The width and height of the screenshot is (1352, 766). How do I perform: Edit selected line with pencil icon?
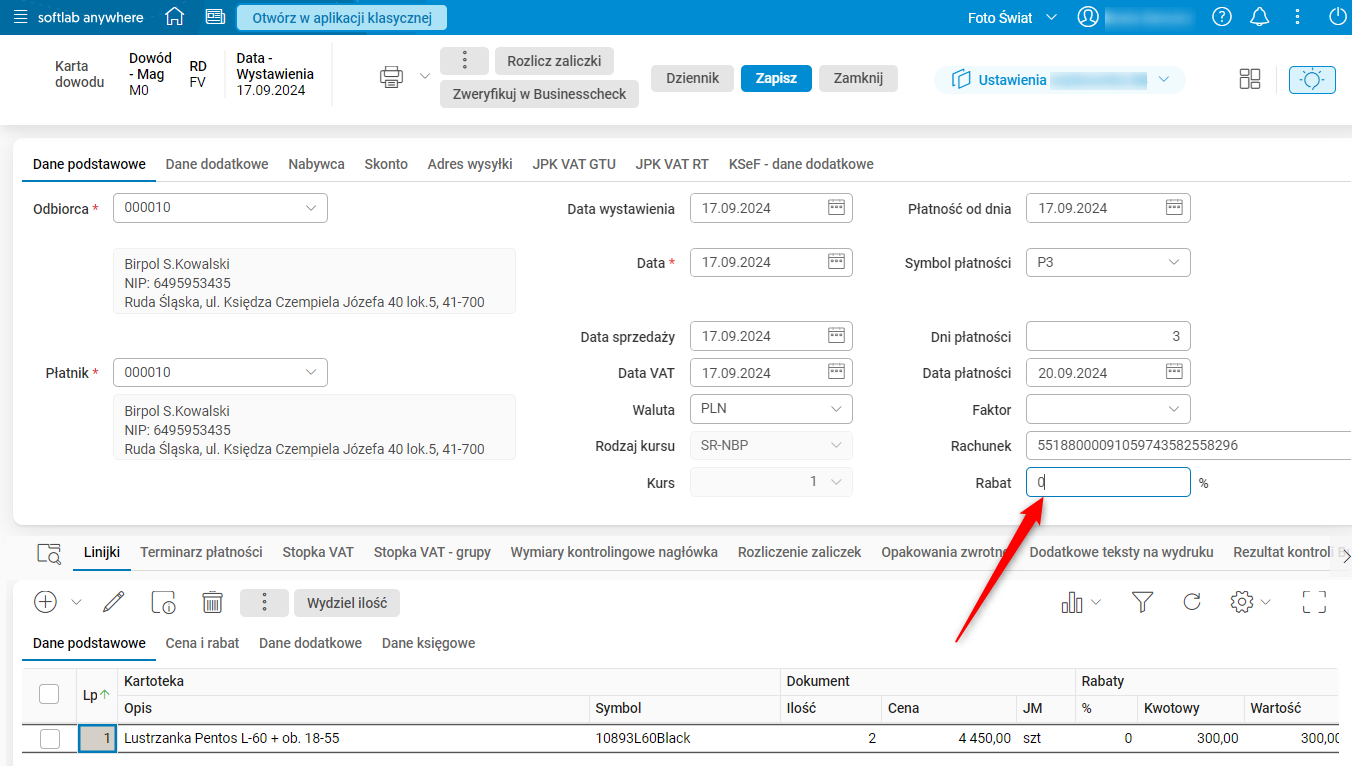coord(113,602)
